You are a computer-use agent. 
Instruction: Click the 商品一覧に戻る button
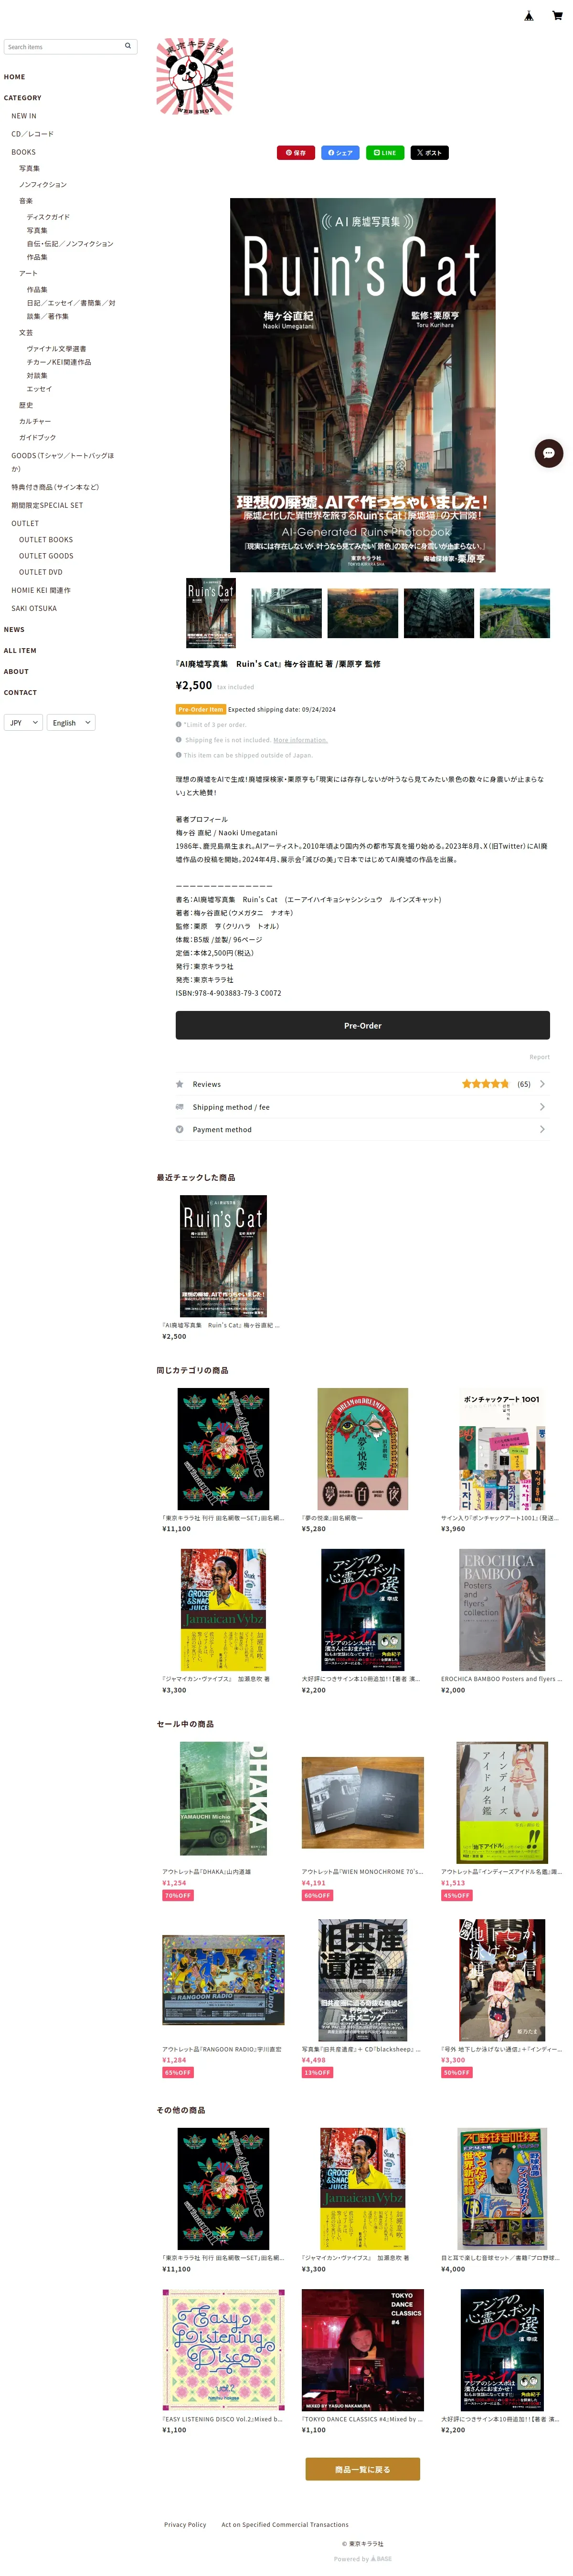[x=362, y=2469]
